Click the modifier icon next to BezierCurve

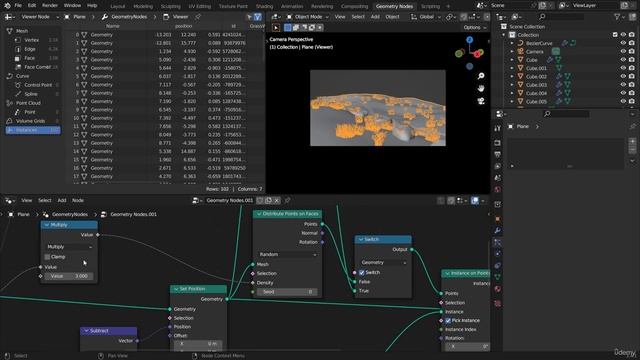(565, 43)
